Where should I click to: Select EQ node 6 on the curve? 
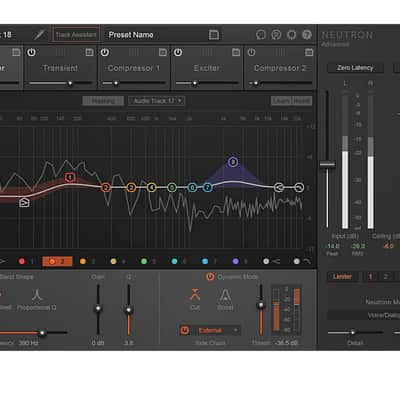(x=192, y=188)
